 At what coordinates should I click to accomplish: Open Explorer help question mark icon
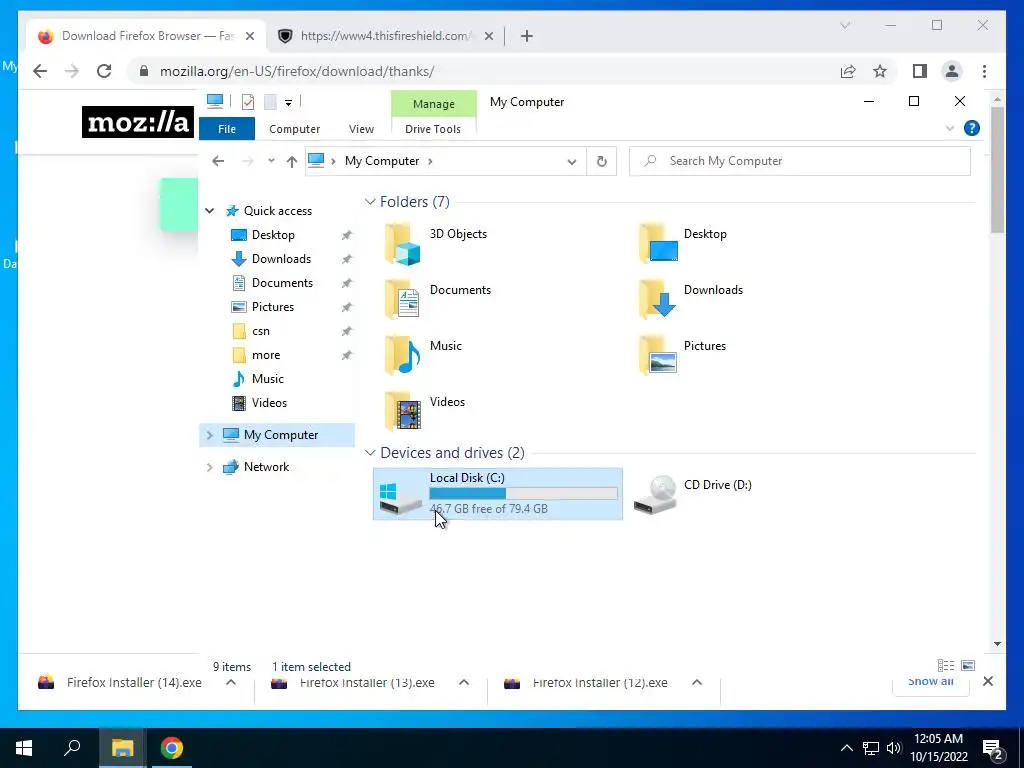click(x=972, y=128)
